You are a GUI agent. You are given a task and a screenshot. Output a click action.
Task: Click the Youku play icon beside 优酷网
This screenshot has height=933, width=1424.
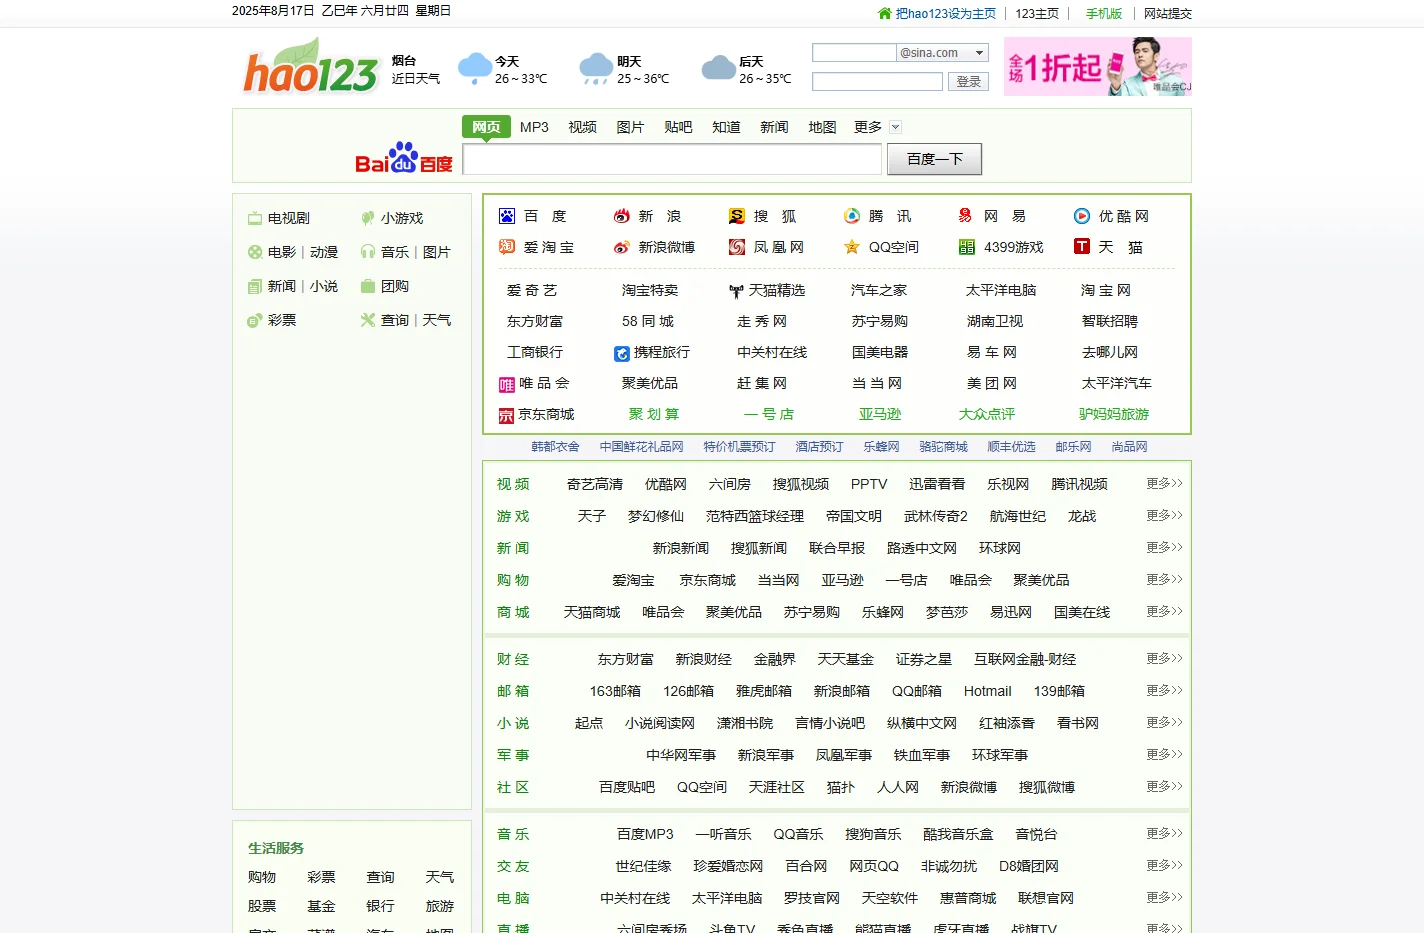pyautogui.click(x=1082, y=216)
